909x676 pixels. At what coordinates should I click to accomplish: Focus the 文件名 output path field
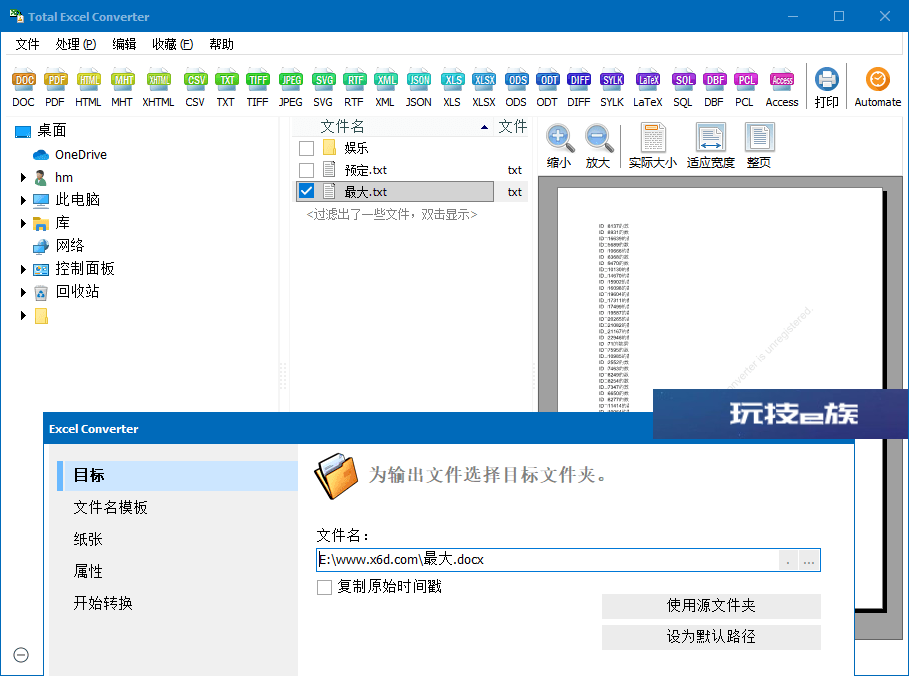[x=547, y=560]
